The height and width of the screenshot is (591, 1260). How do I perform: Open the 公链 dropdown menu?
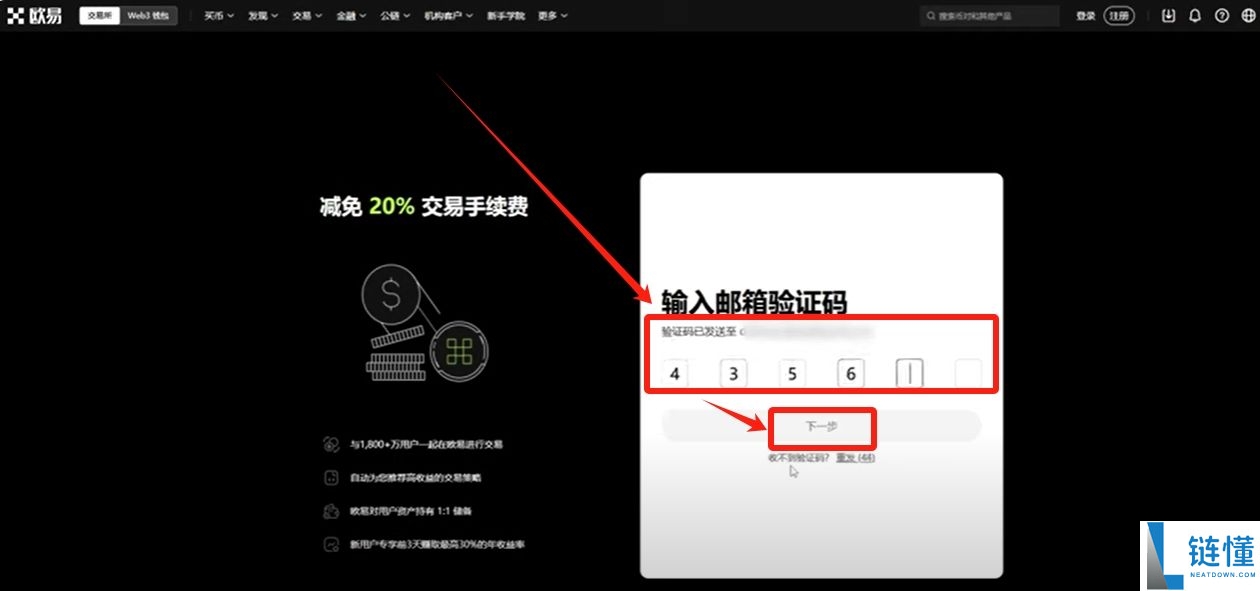pyautogui.click(x=395, y=16)
